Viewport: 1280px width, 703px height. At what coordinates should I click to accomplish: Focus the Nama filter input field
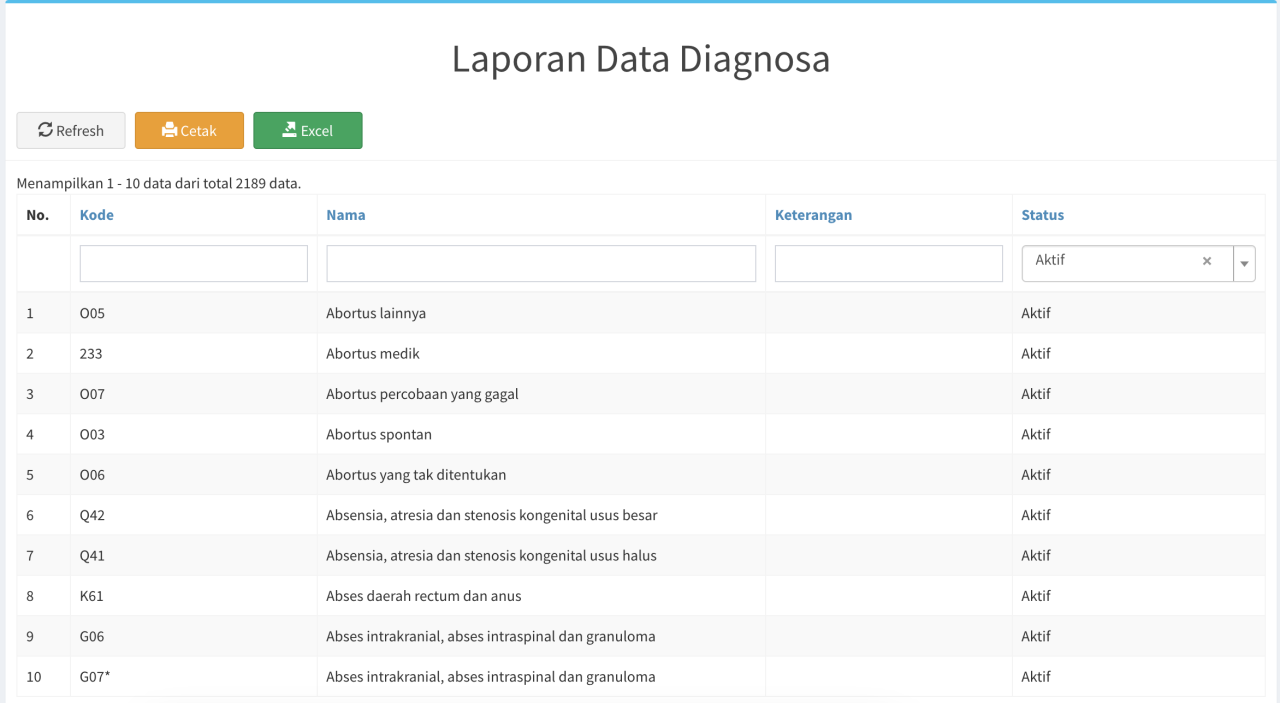(x=541, y=263)
